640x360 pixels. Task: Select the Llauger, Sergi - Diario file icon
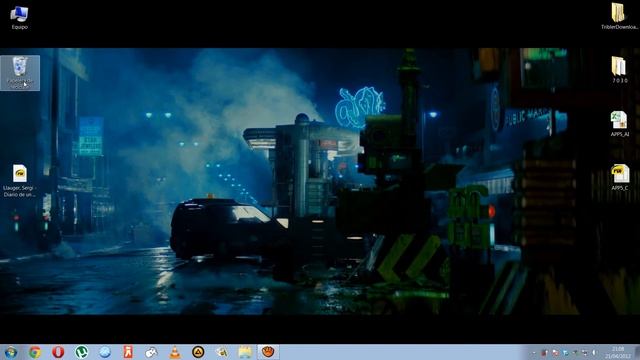19,180
